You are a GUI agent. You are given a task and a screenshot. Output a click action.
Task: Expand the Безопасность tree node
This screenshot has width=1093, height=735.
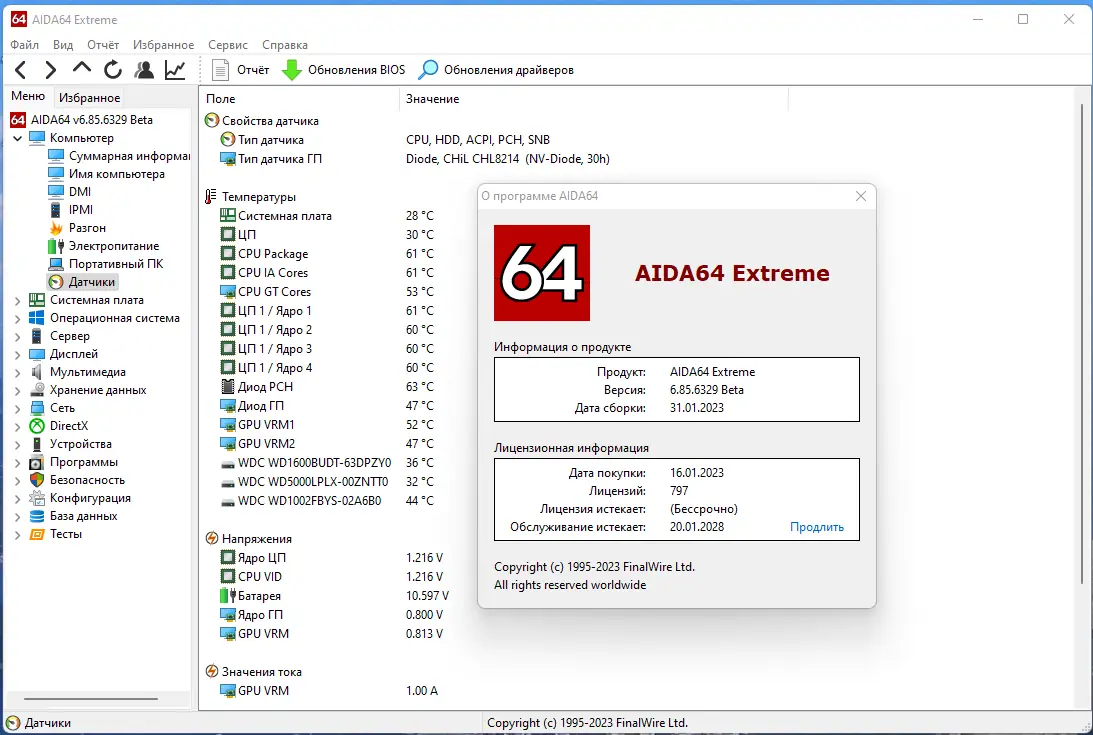click(x=17, y=481)
